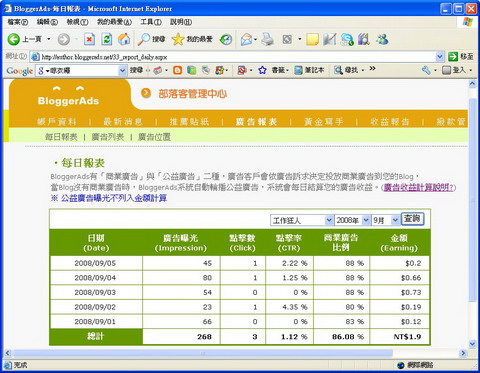
Task: Click the Blogger orange B icon
Action: (178, 70)
